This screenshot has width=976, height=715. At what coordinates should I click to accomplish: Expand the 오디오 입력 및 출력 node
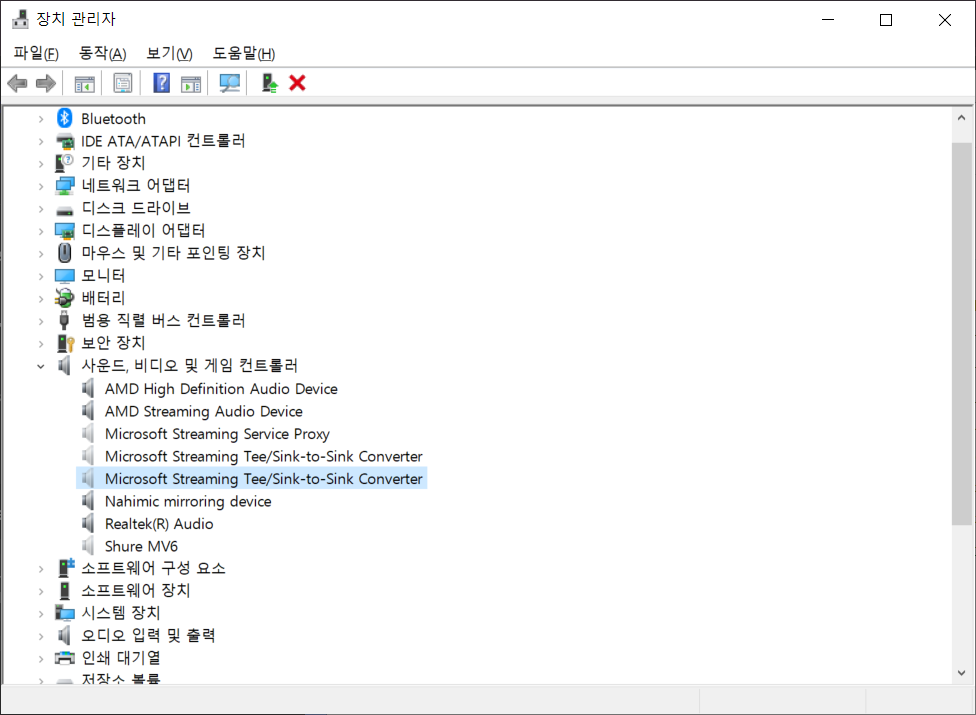click(41, 635)
